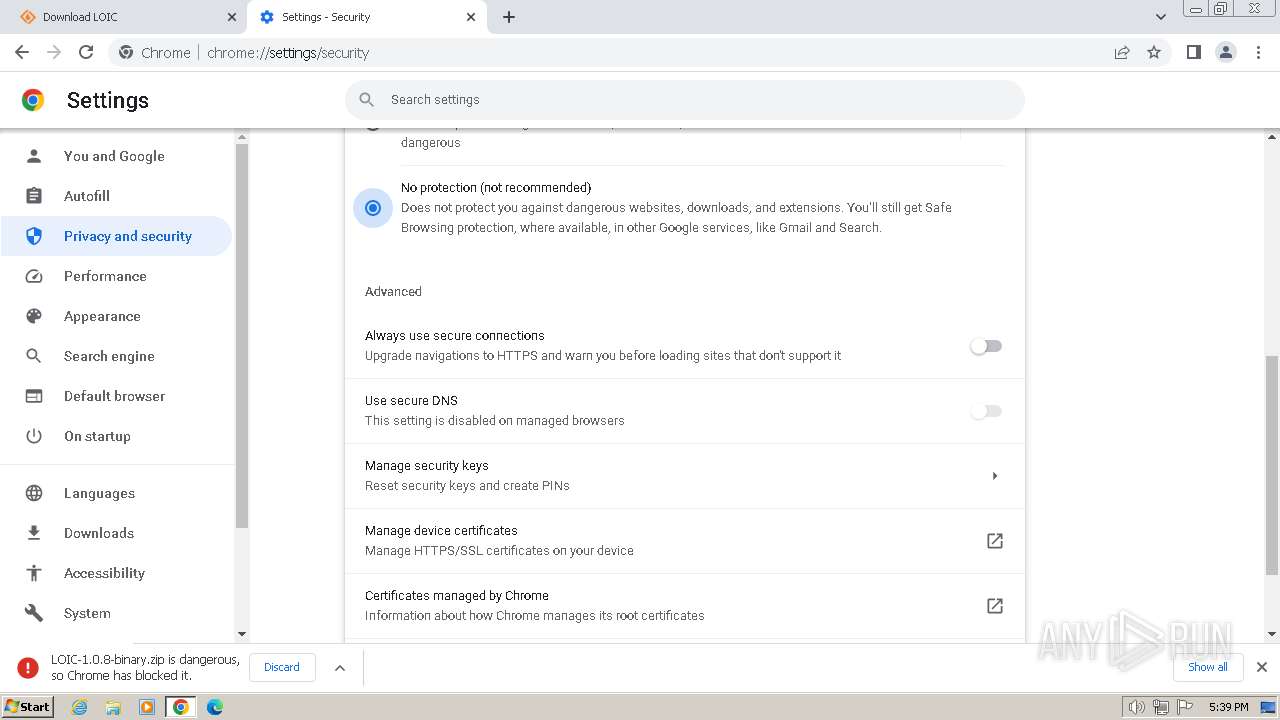Click the Search settings field
Image resolution: width=1280 pixels, height=720 pixels.
[685, 99]
